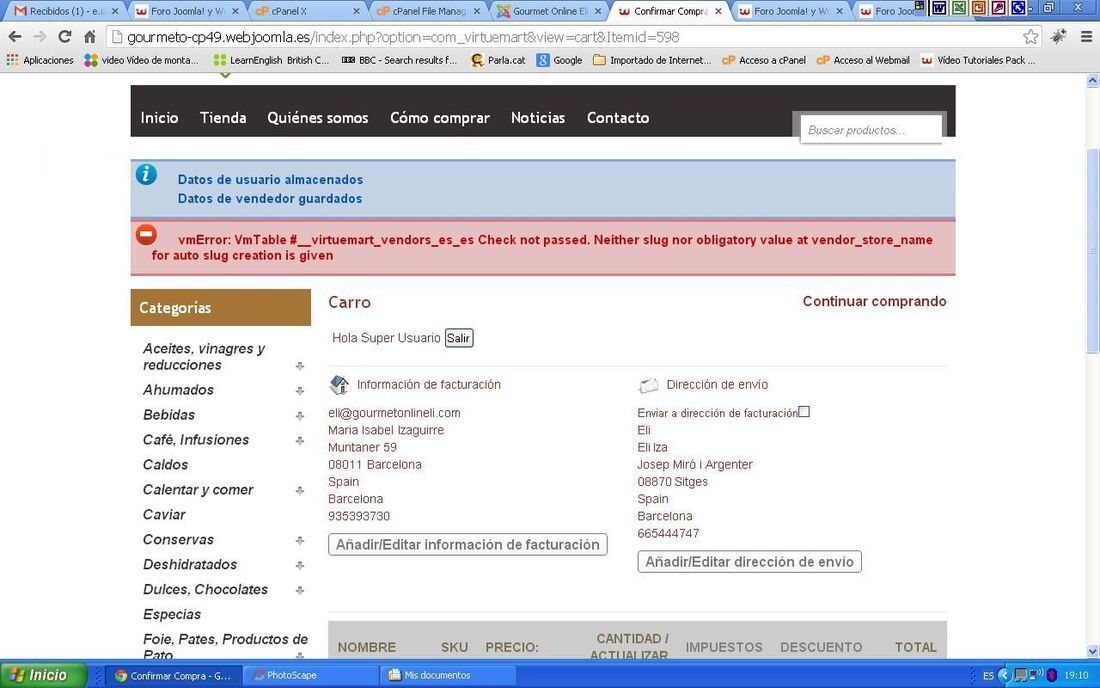Open the Cómo comprar menu item

click(440, 118)
